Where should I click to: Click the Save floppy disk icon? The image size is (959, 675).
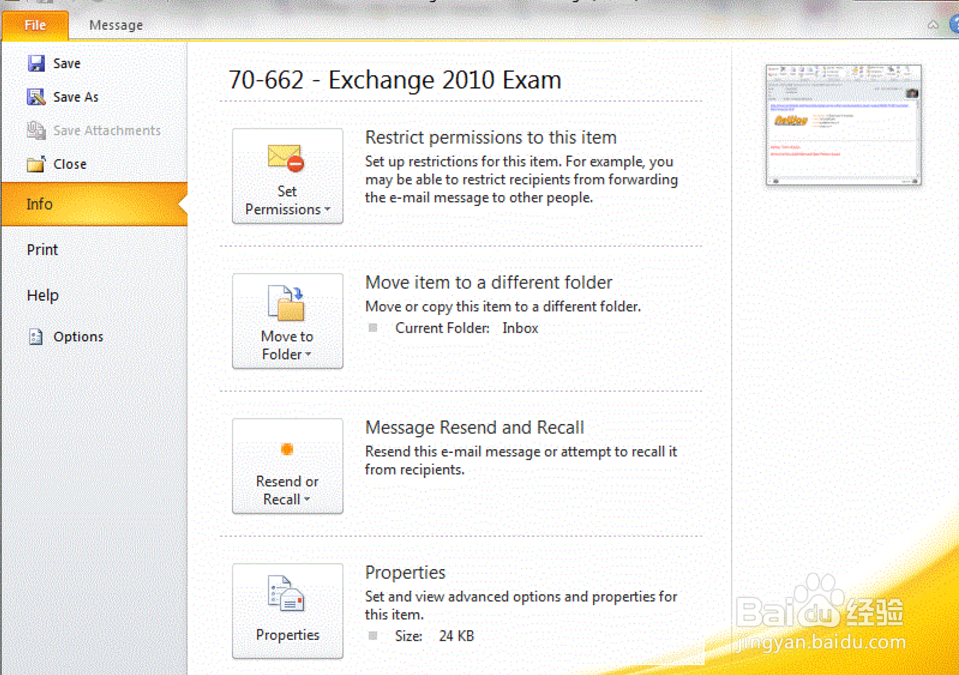36,63
